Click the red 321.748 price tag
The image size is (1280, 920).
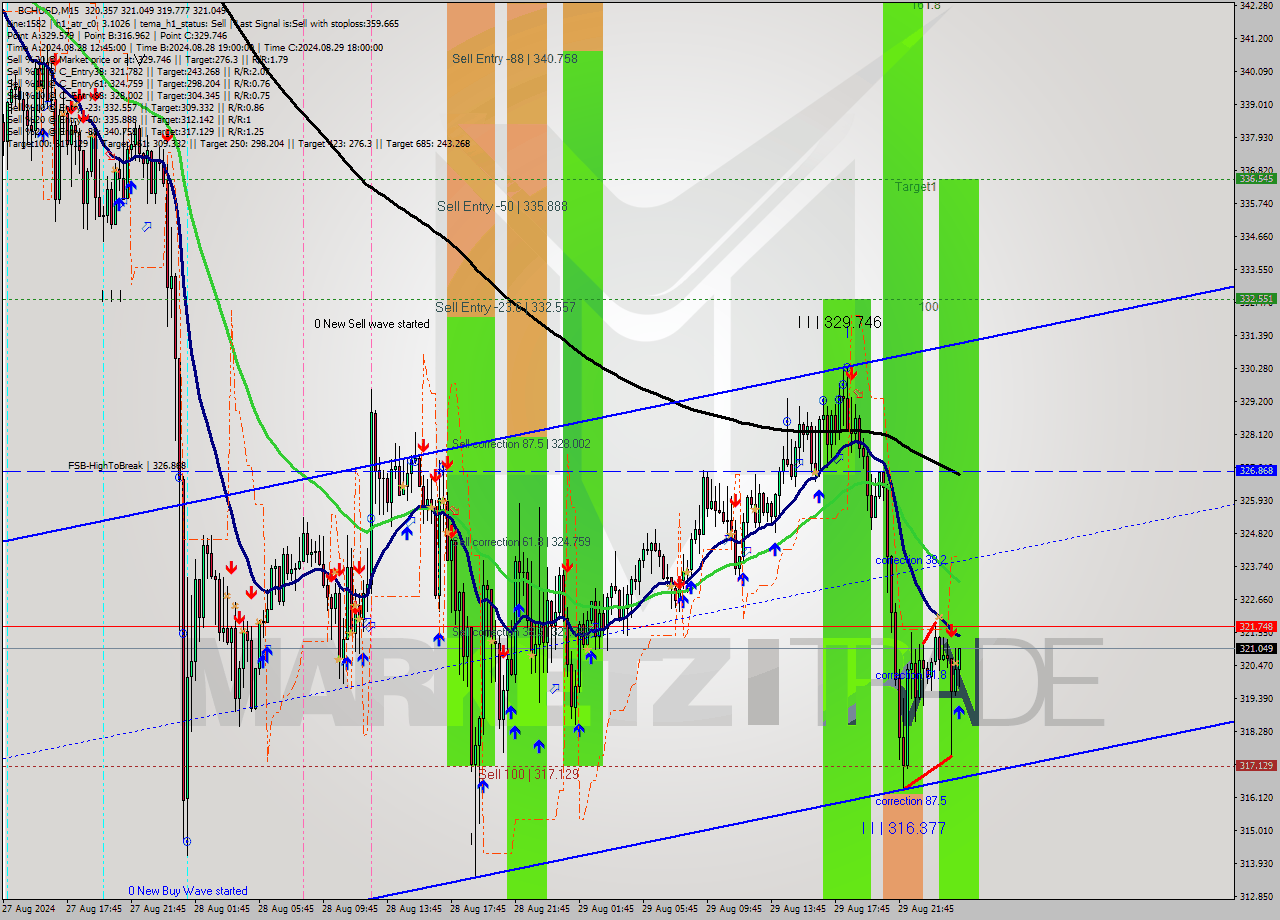click(x=1255, y=626)
